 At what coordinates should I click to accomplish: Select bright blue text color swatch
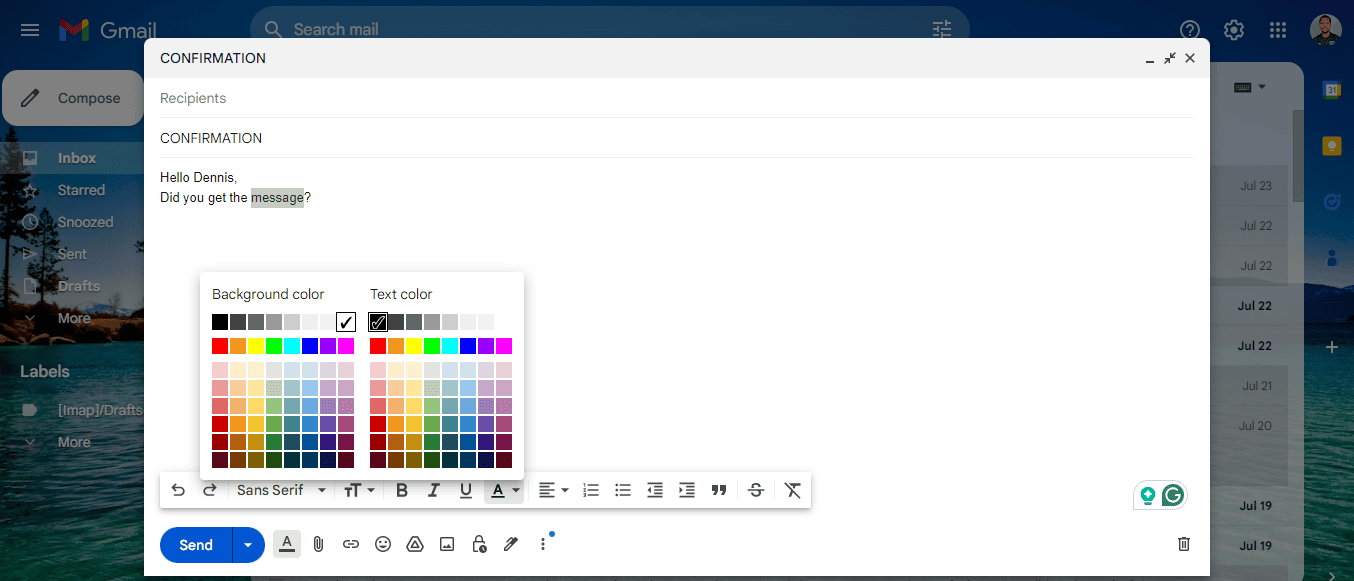(x=468, y=346)
